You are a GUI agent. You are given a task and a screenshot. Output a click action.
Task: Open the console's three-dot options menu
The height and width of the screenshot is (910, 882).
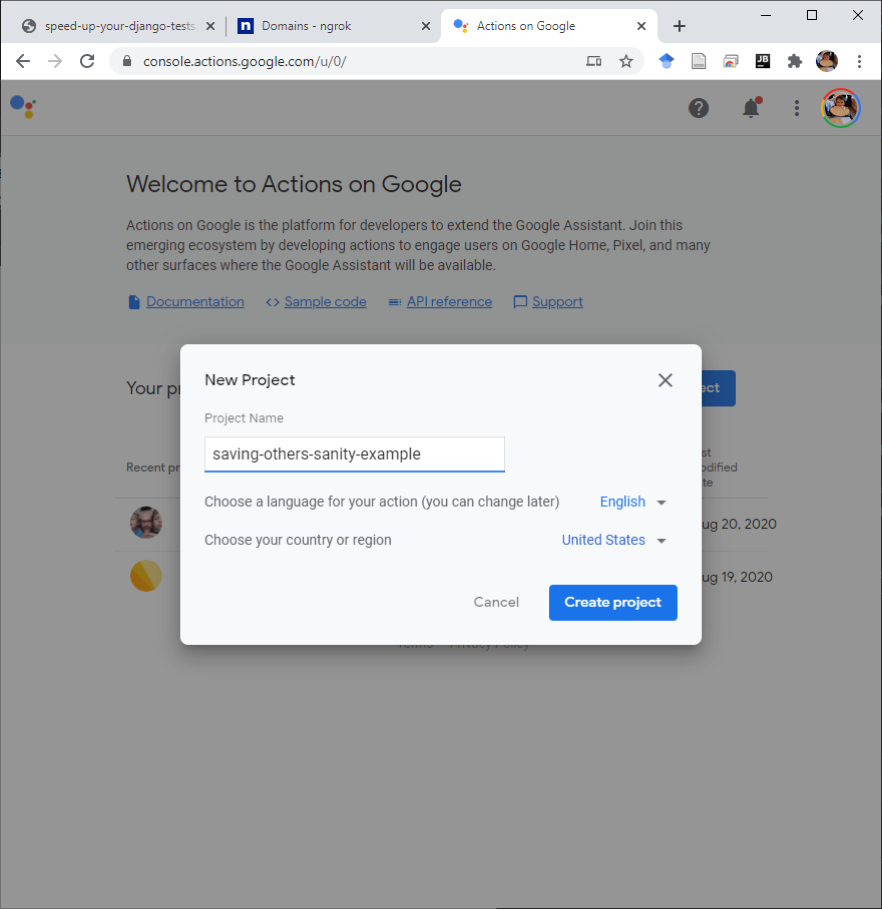point(797,108)
